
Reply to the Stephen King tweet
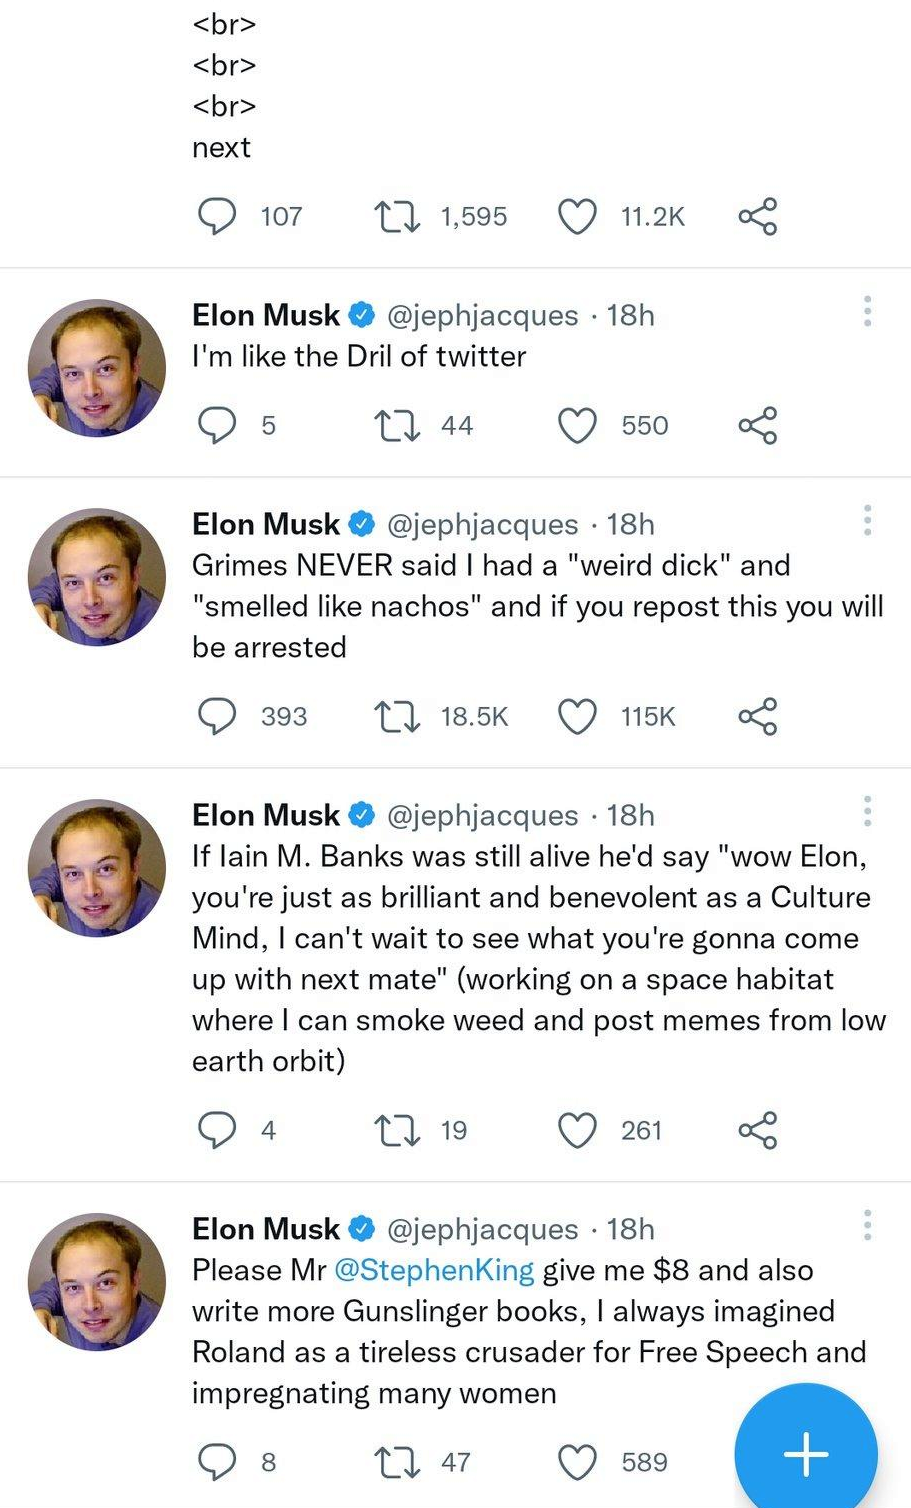[x=217, y=1462]
